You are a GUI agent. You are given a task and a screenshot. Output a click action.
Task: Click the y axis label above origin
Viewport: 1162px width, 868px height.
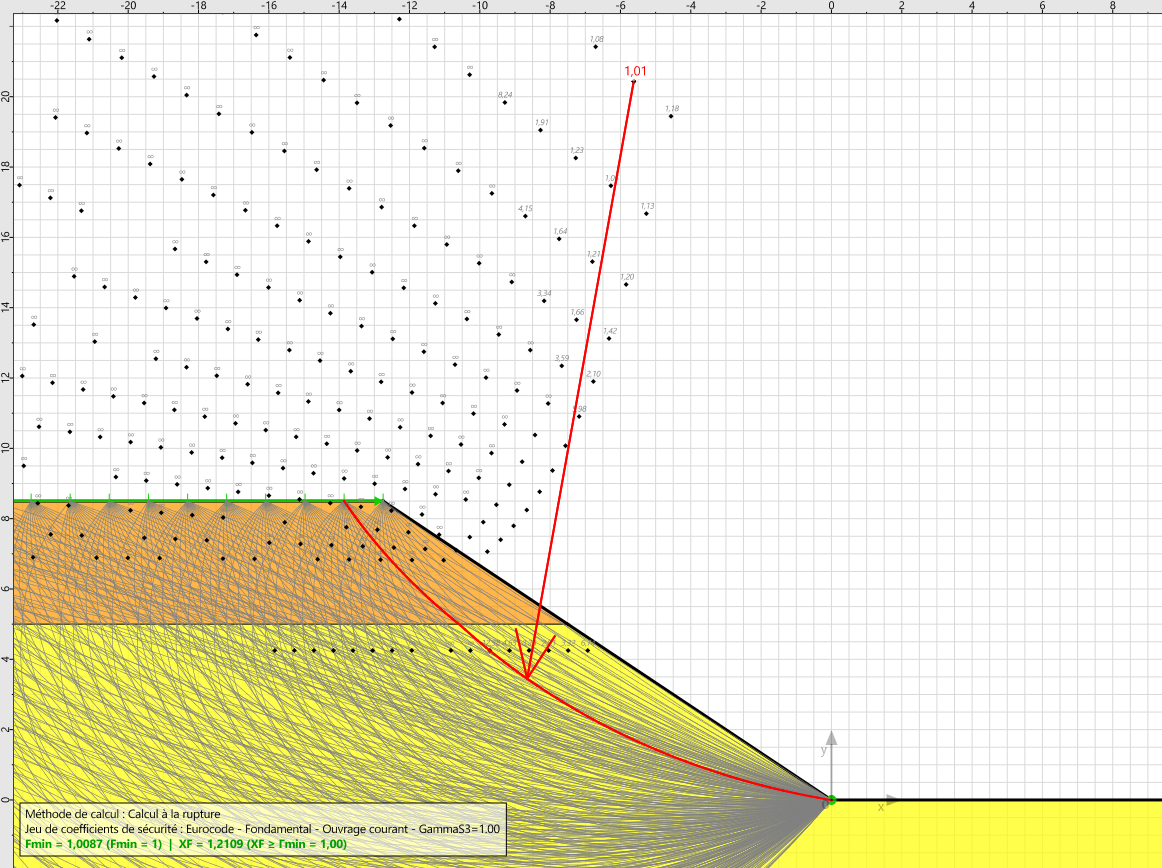click(823, 751)
